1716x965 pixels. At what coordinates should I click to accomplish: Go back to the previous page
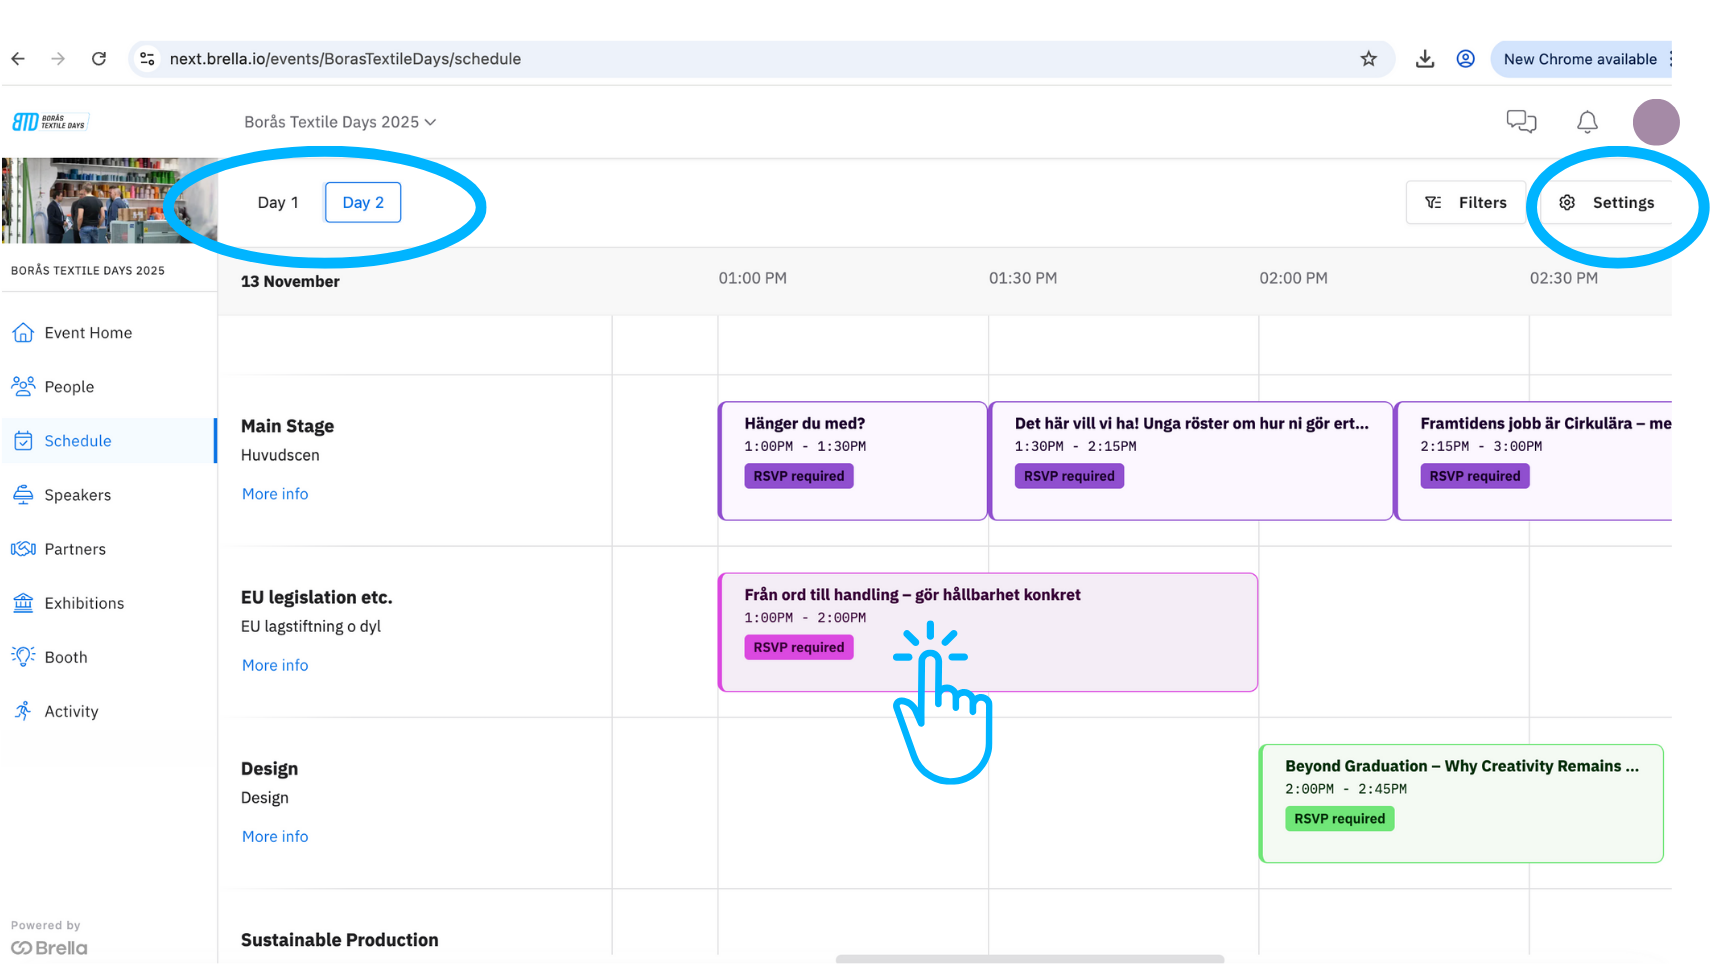coord(19,59)
